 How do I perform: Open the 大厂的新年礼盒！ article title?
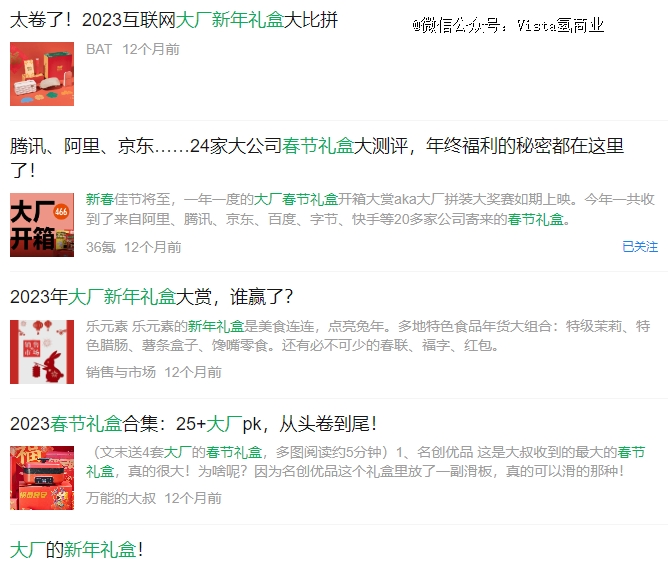coord(76,550)
